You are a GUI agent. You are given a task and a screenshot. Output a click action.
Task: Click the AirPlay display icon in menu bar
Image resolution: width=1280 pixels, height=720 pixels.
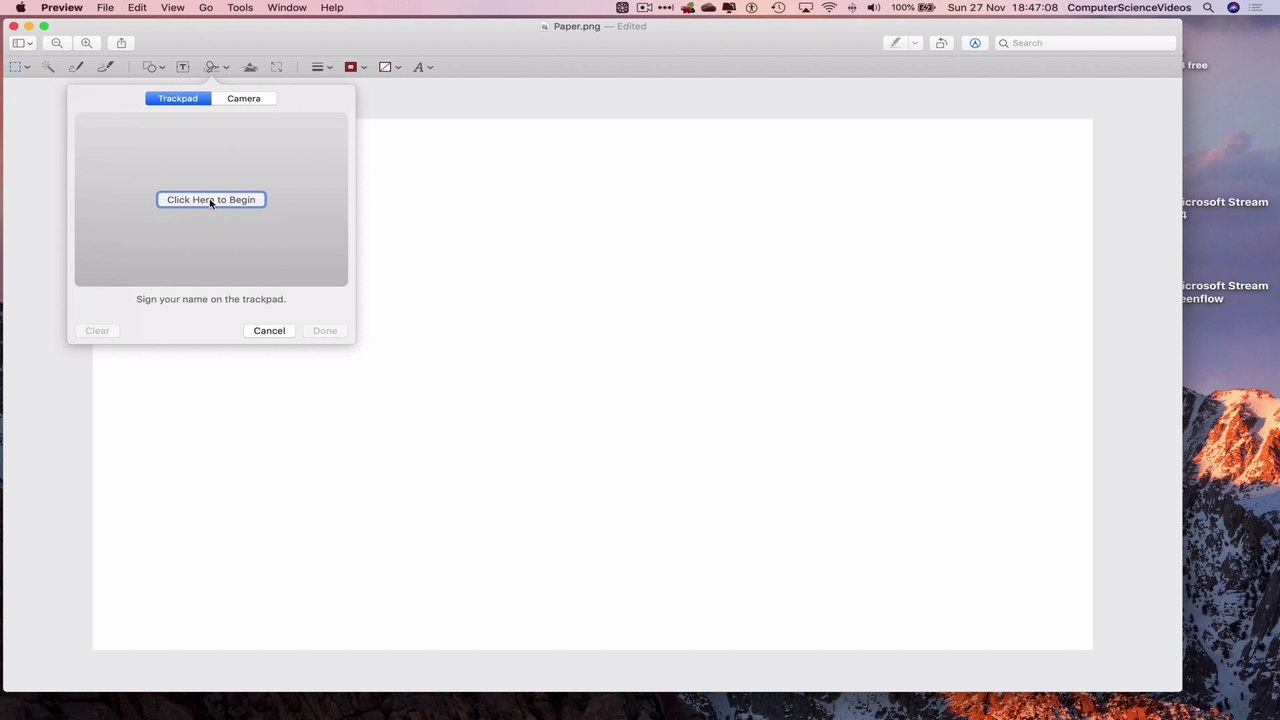pyautogui.click(x=805, y=8)
